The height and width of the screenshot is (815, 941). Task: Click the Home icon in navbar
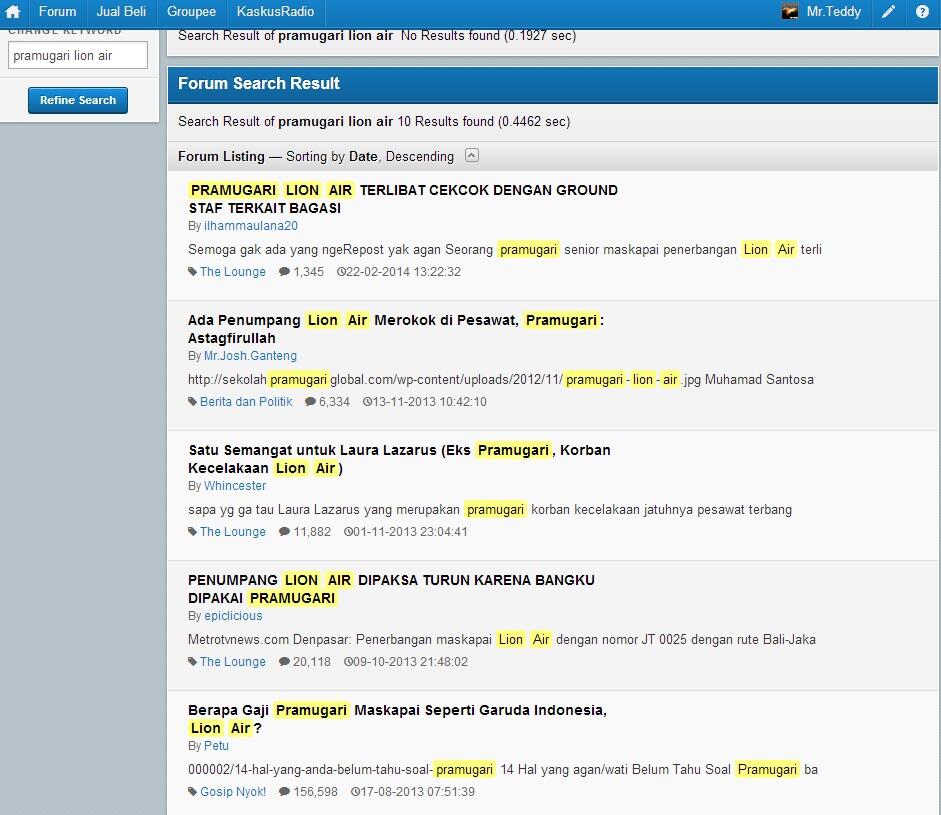[13, 12]
